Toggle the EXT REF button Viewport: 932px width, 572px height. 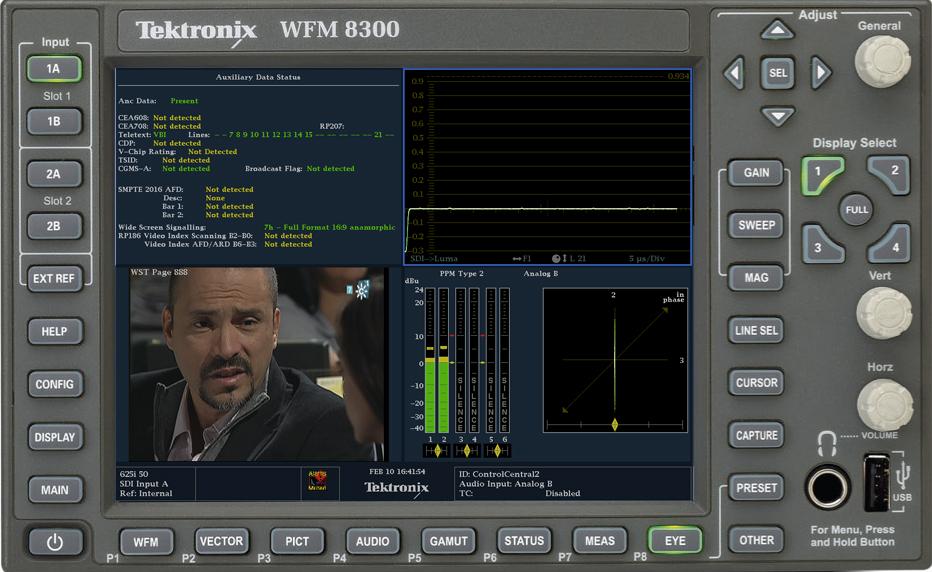[53, 278]
